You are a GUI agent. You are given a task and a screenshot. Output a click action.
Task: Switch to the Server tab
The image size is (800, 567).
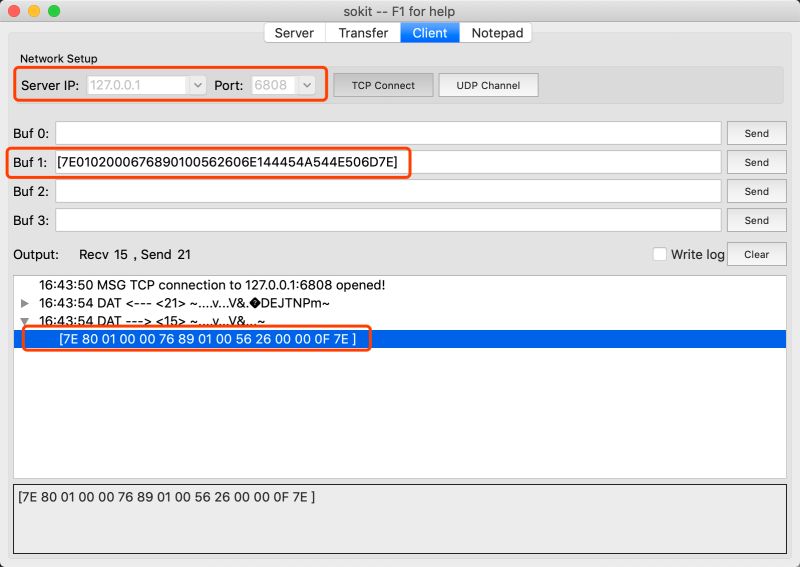pyautogui.click(x=294, y=33)
